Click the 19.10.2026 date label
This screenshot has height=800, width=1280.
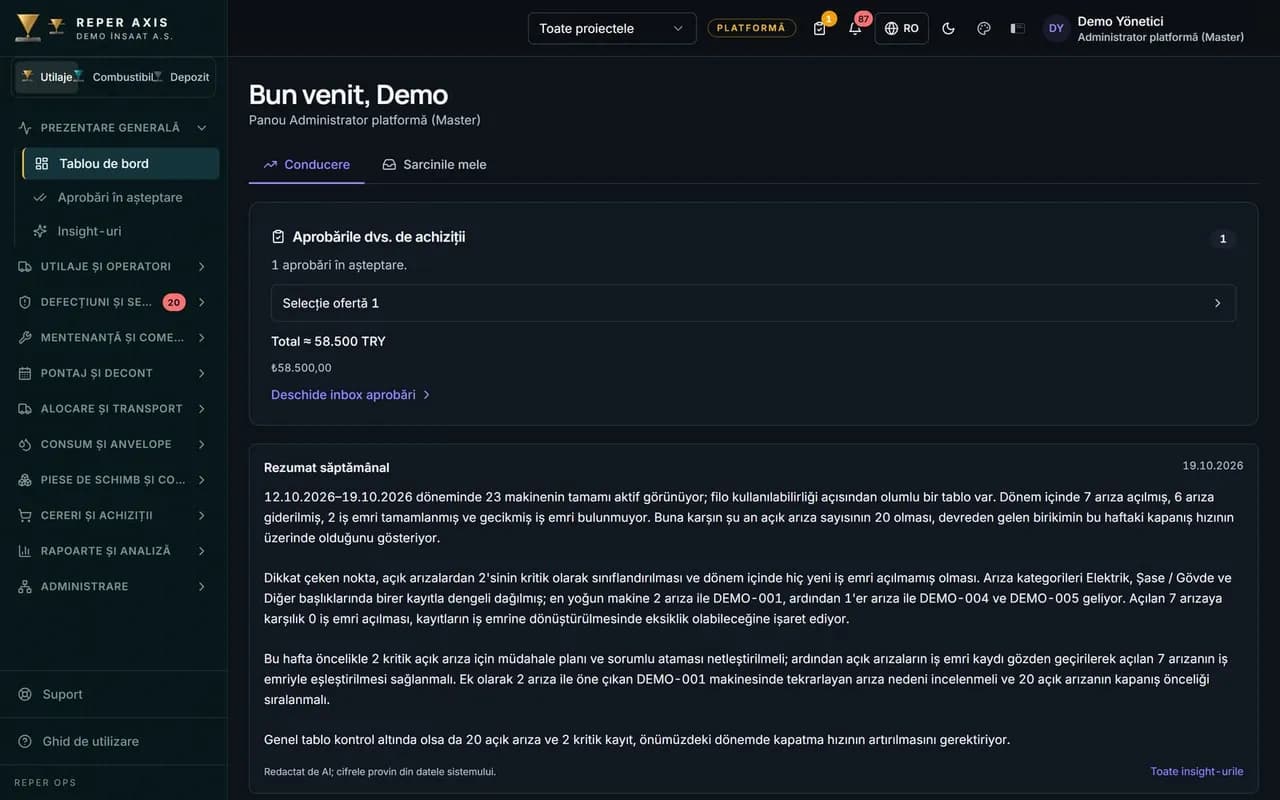tap(1212, 466)
